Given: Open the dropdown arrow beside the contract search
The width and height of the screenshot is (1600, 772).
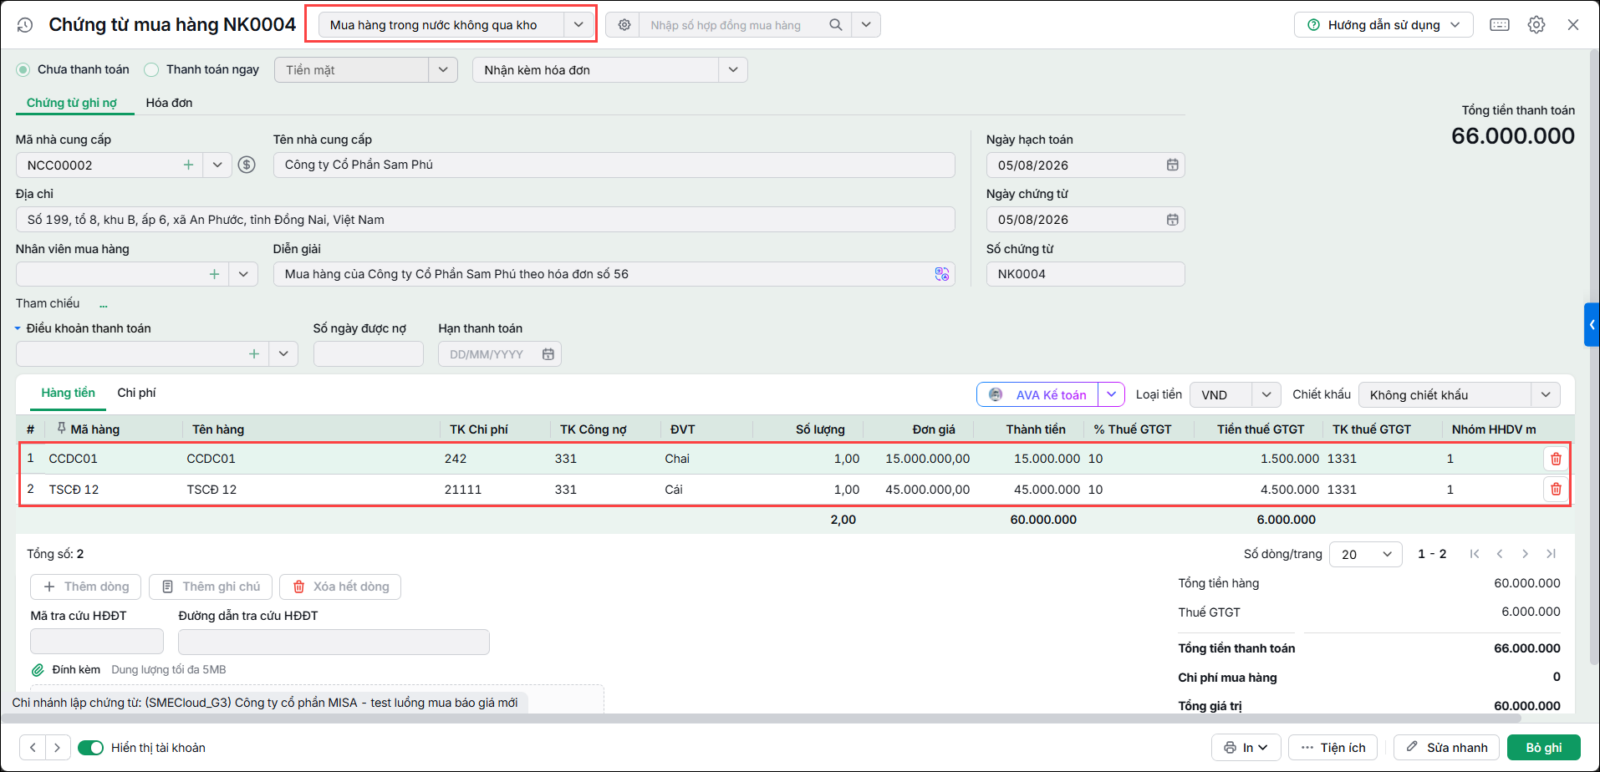Looking at the screenshot, I should [866, 25].
